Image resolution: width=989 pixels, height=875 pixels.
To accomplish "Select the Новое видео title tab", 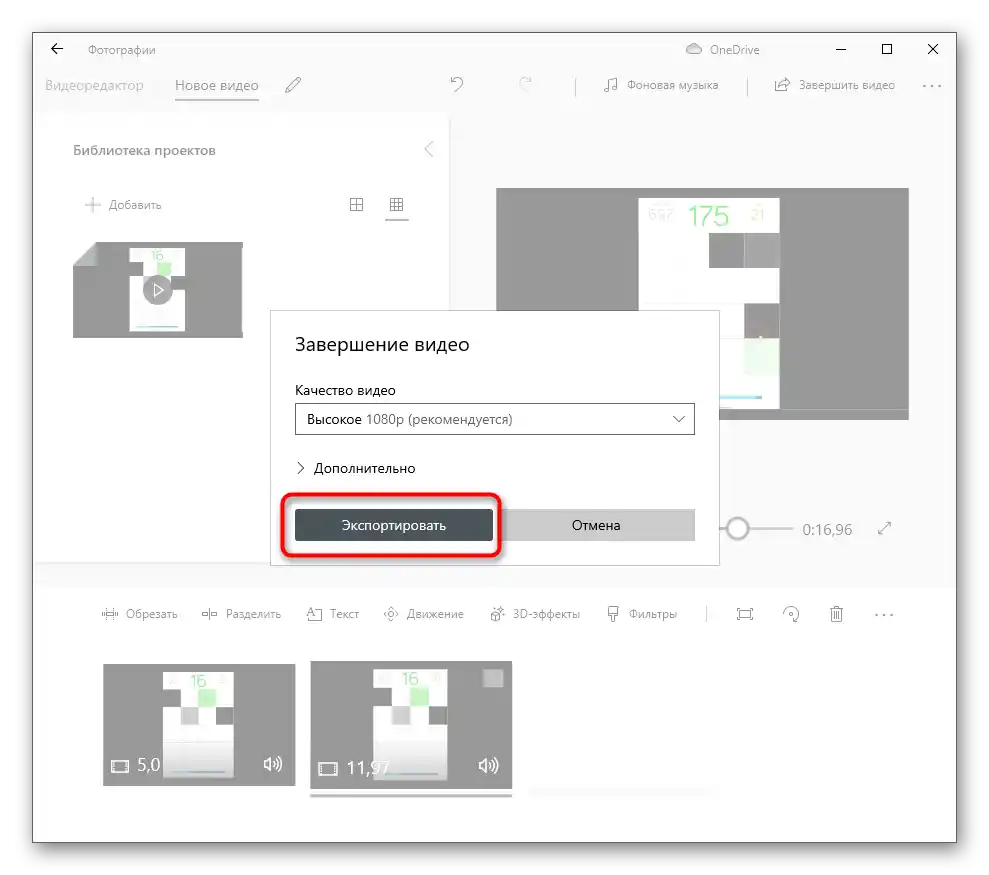I will 216,85.
